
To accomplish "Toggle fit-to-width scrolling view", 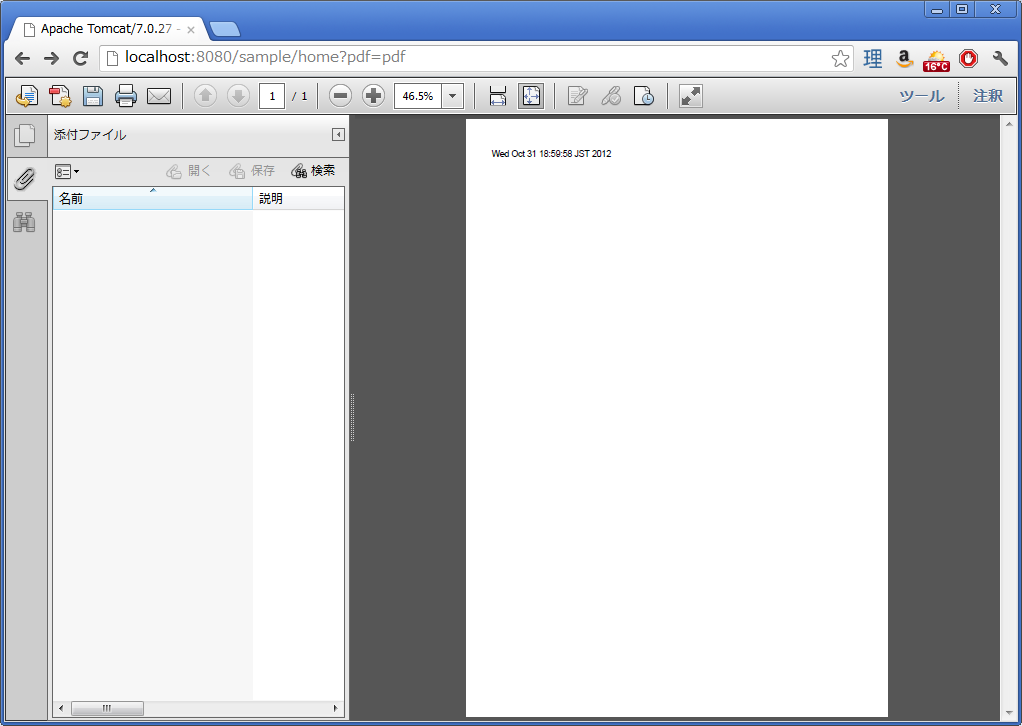I will tap(498, 96).
